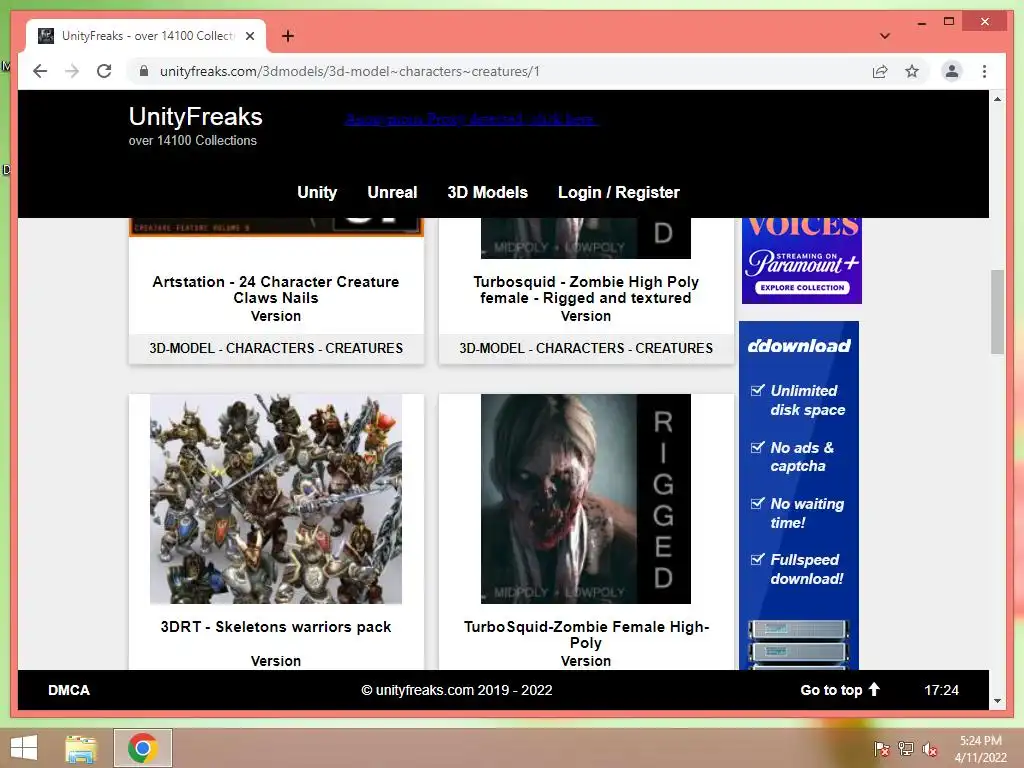
Task: Click category label under Artstation Claws Nails
Action: coord(276,348)
